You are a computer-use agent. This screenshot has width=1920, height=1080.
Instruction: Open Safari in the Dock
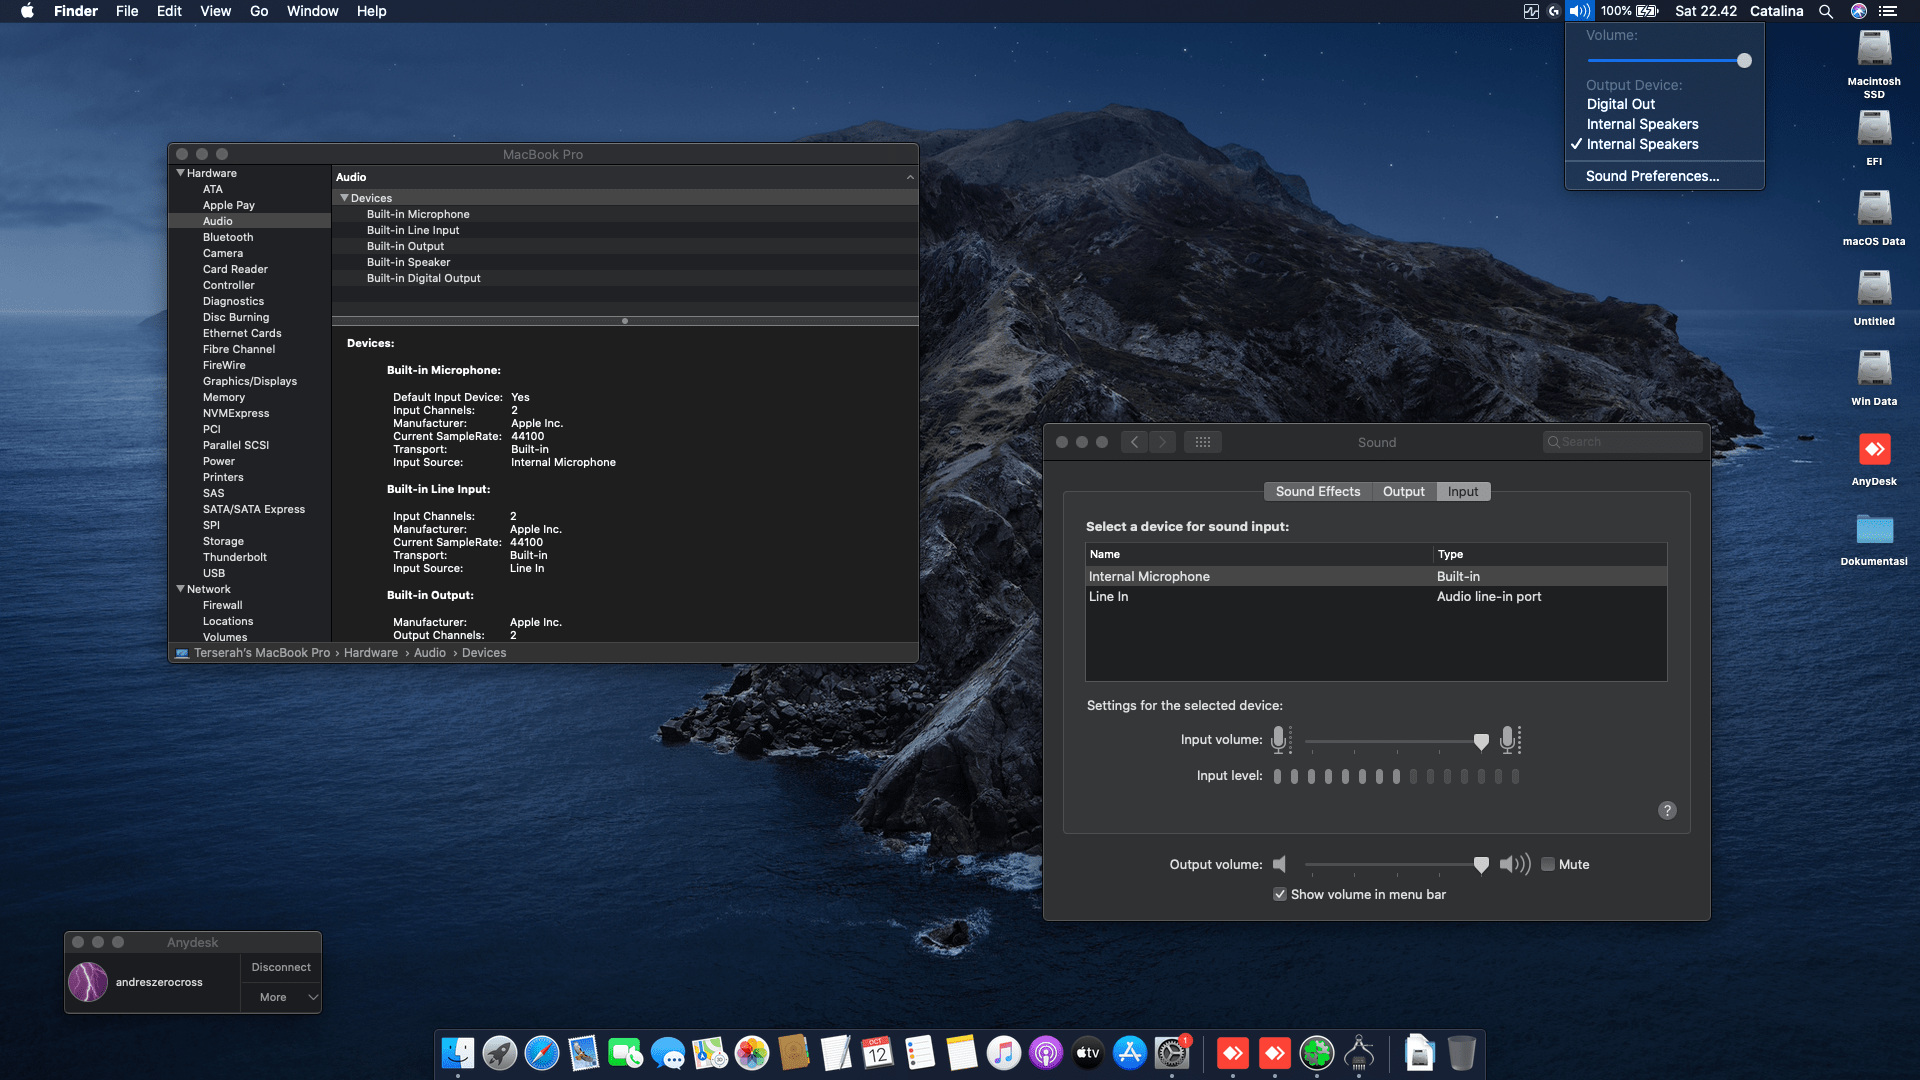[542, 1053]
